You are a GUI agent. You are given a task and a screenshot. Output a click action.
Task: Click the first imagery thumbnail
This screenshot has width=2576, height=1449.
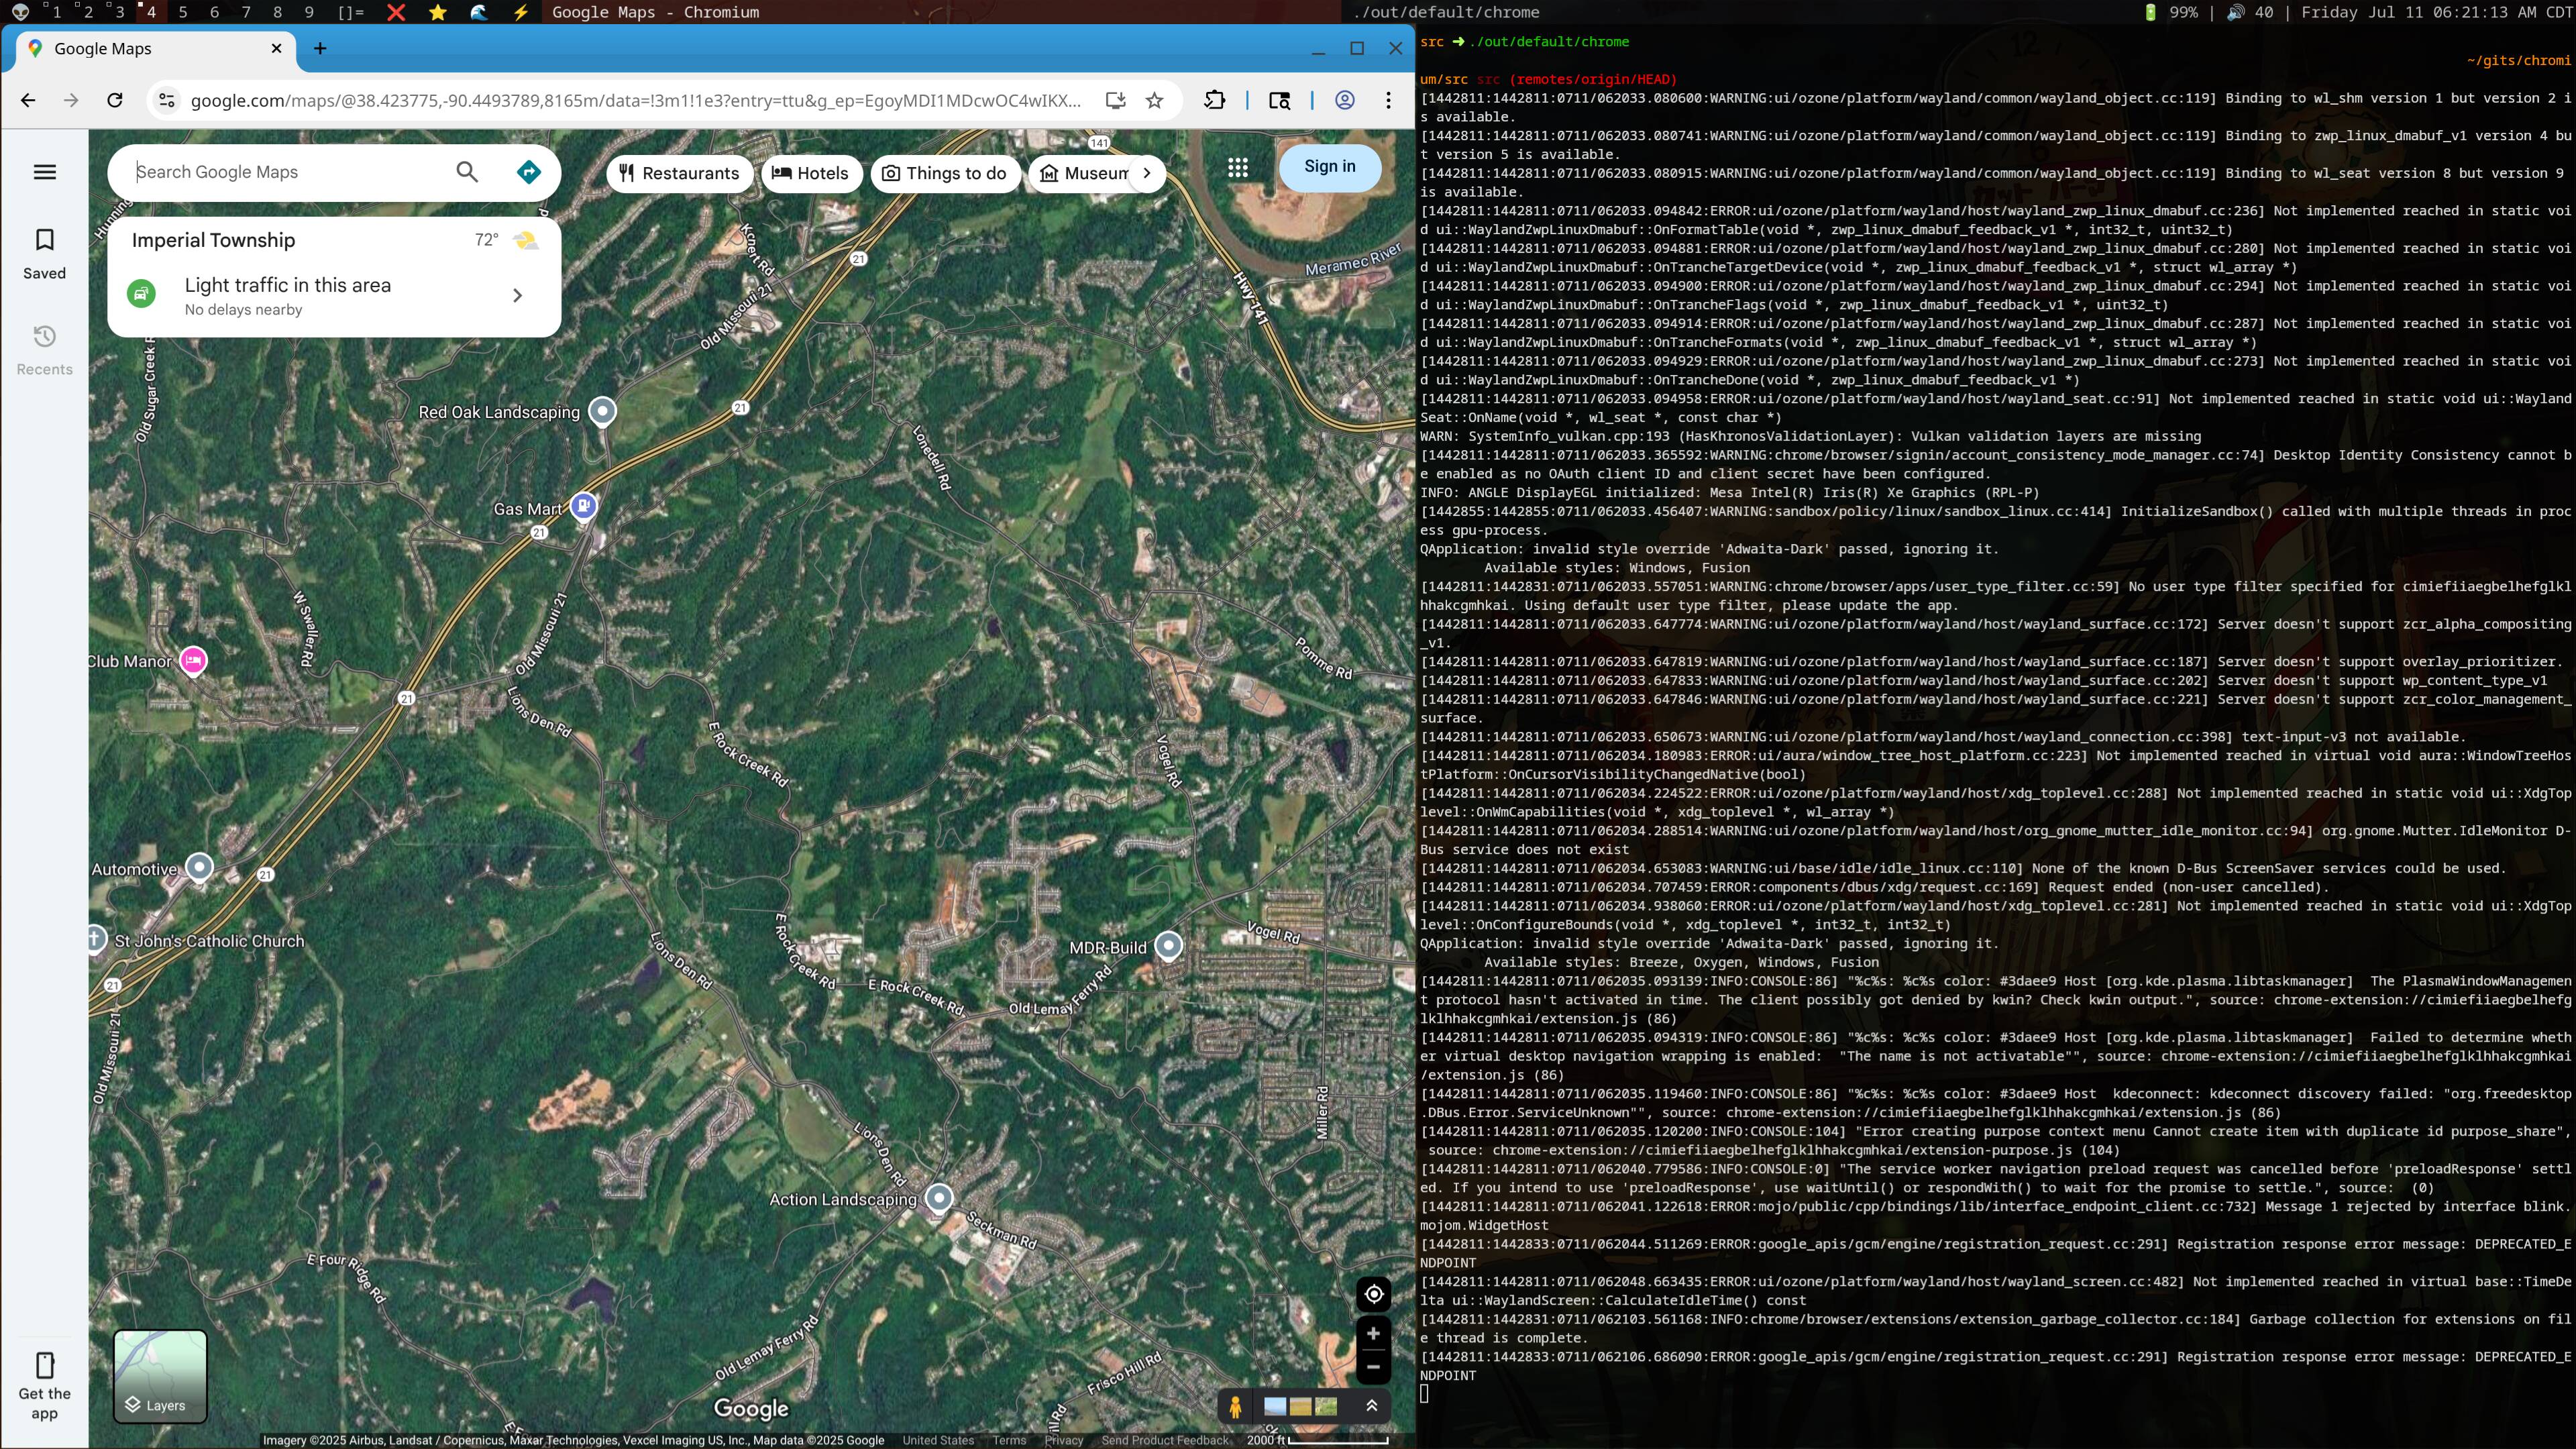tap(1275, 1407)
